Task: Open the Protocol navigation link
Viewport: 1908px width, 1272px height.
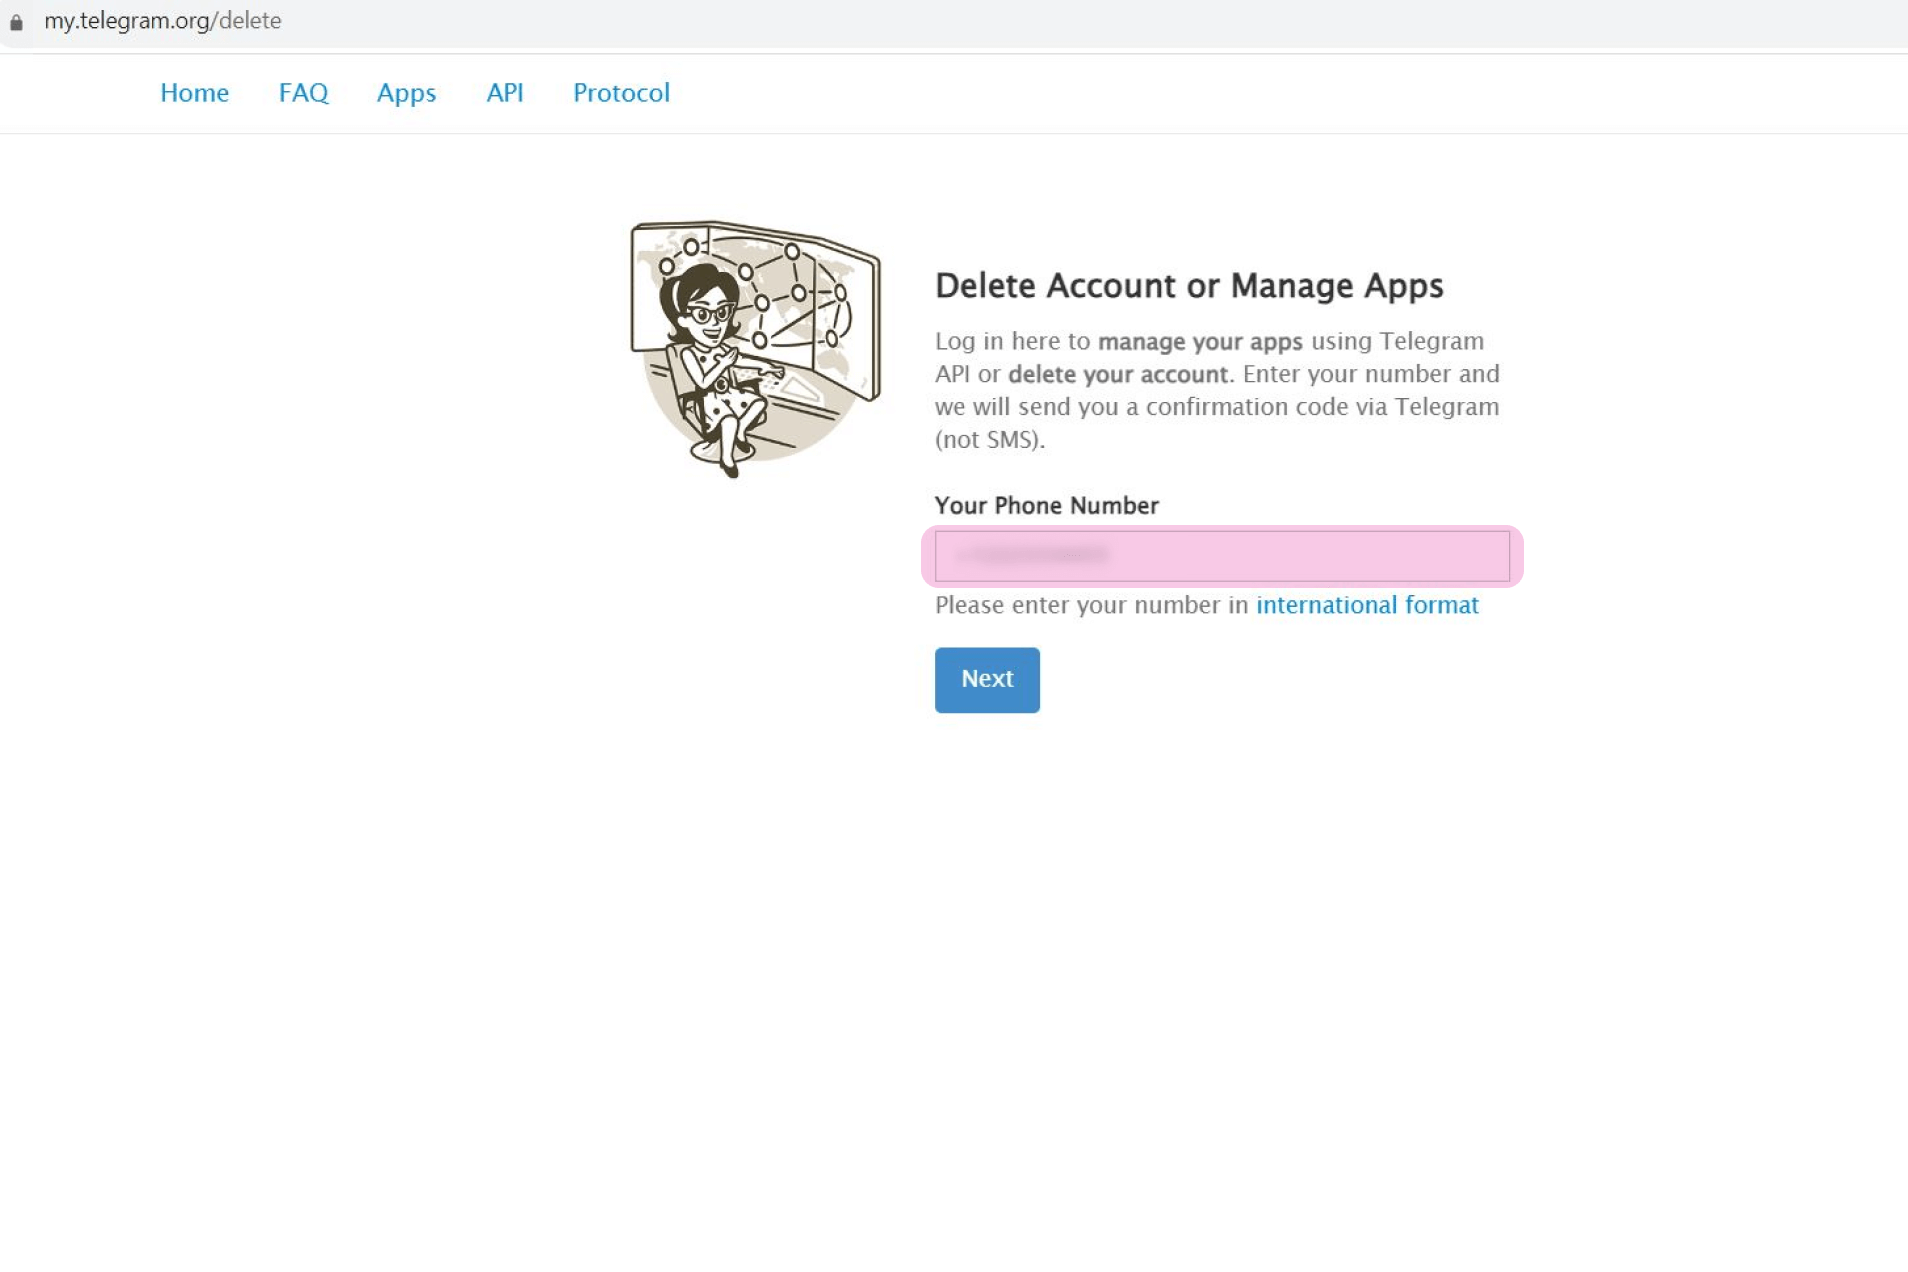Action: click(x=621, y=93)
